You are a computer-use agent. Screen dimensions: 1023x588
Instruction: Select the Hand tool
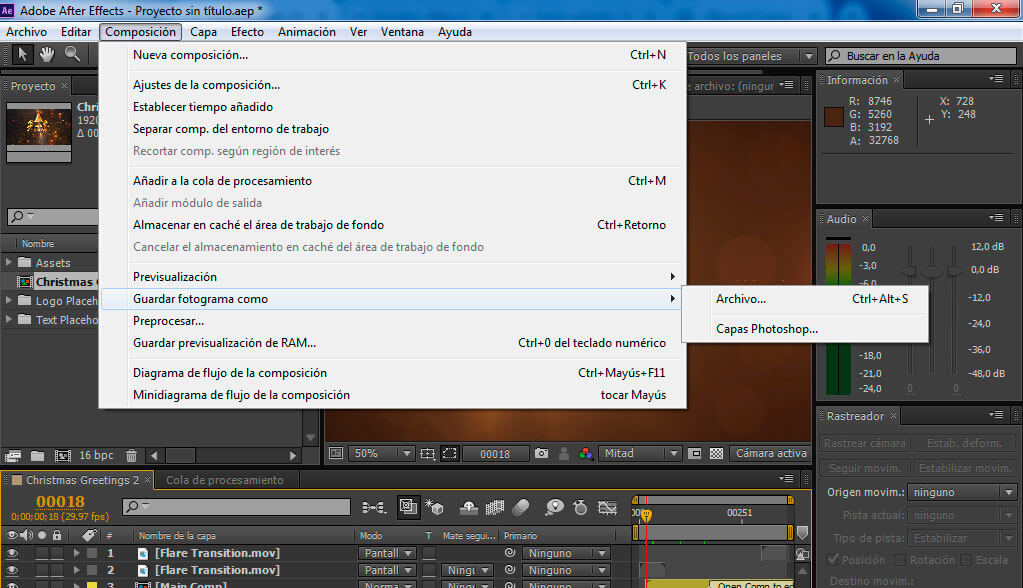[47, 54]
